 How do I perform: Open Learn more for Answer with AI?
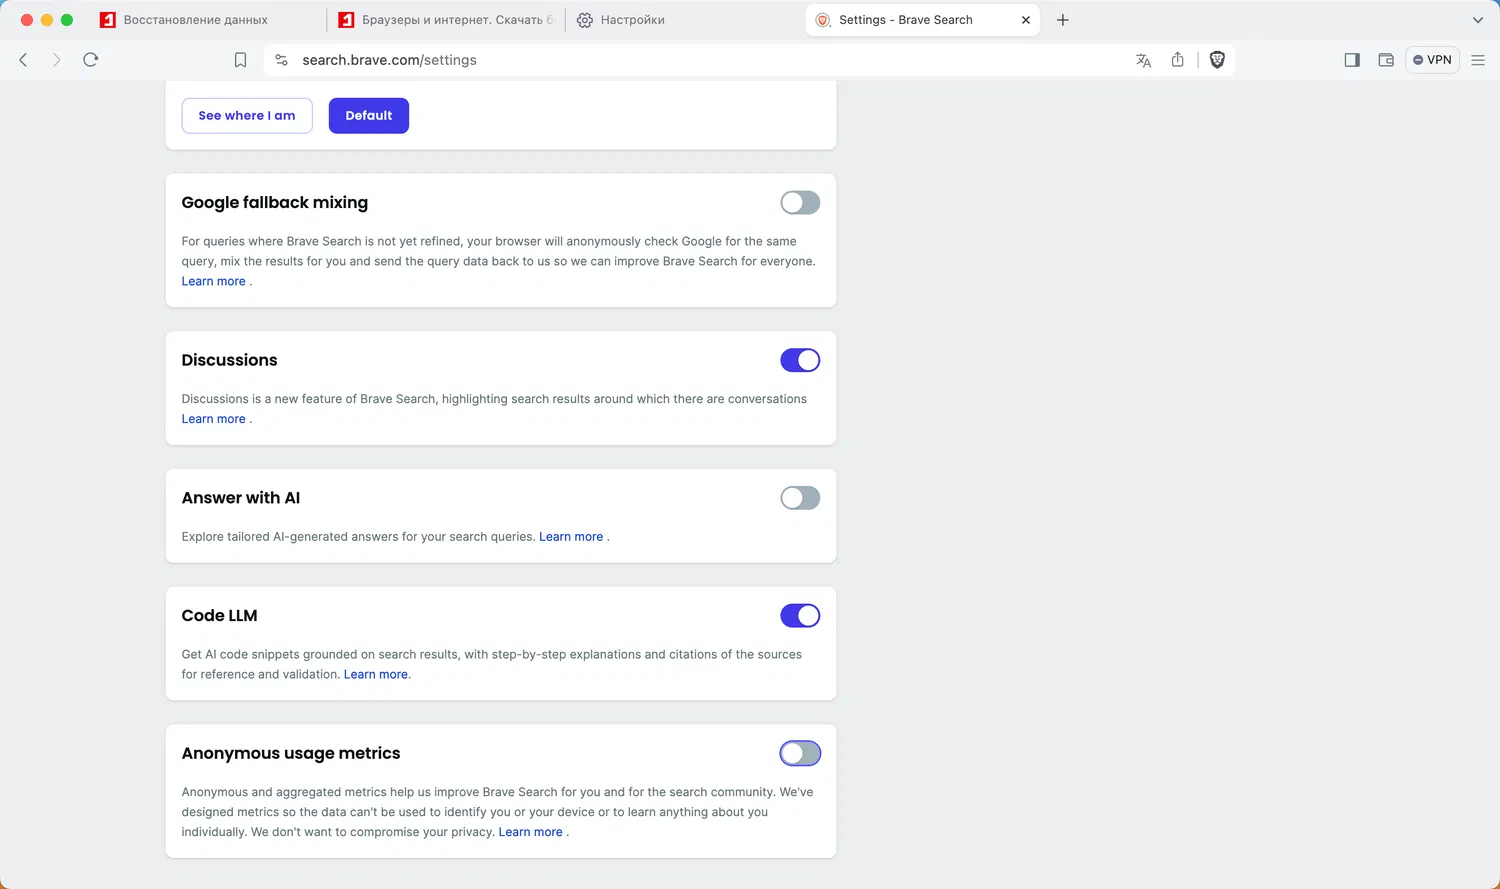[571, 537]
